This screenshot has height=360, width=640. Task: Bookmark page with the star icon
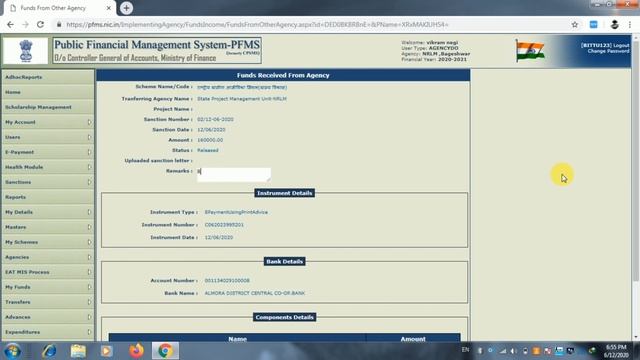(575, 24)
